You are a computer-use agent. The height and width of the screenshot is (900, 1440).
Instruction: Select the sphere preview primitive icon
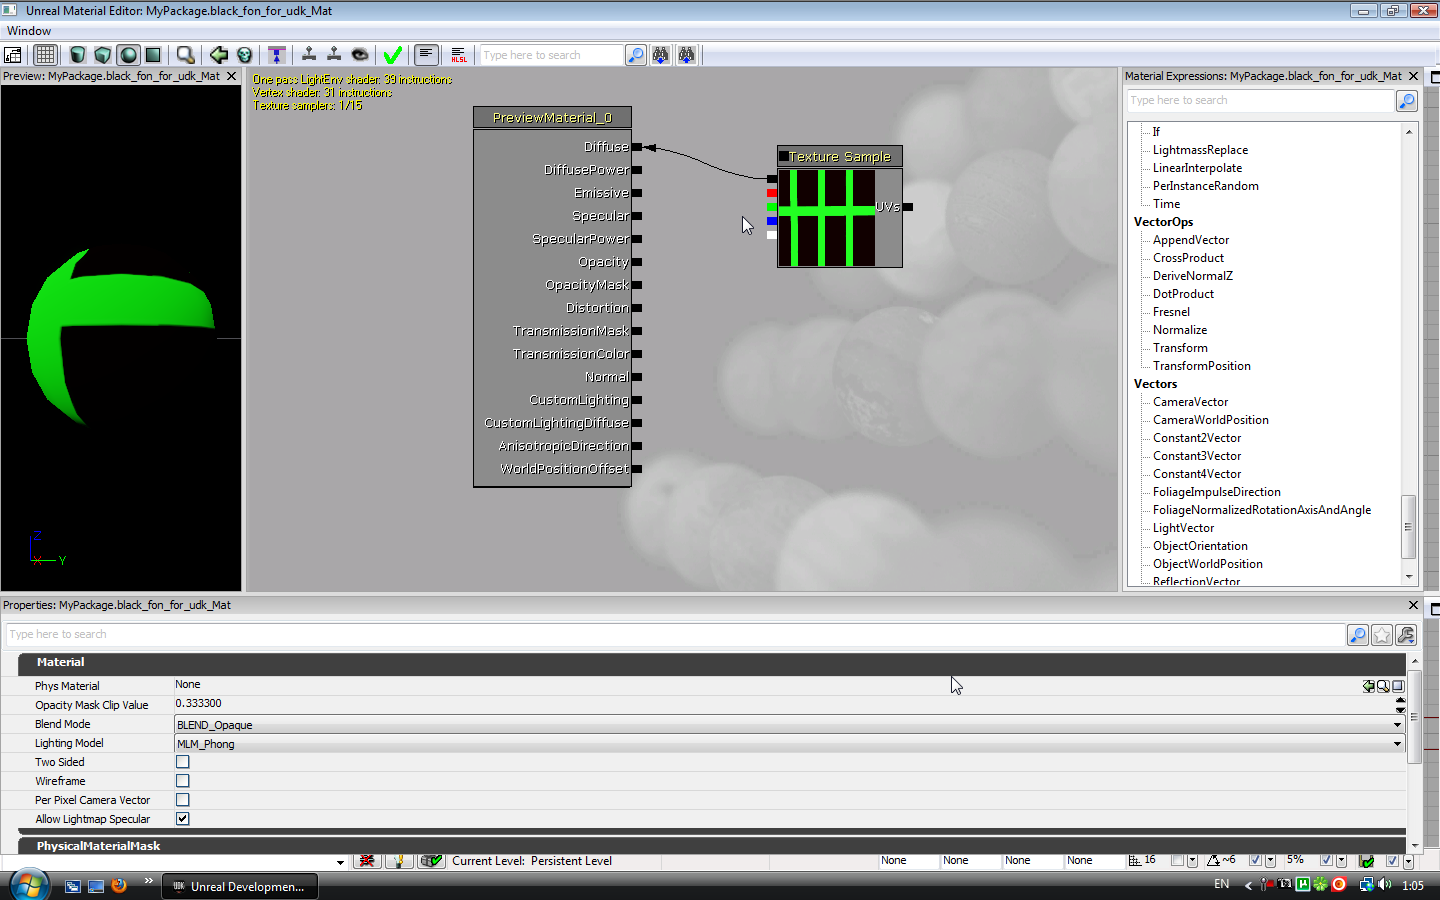coord(128,55)
